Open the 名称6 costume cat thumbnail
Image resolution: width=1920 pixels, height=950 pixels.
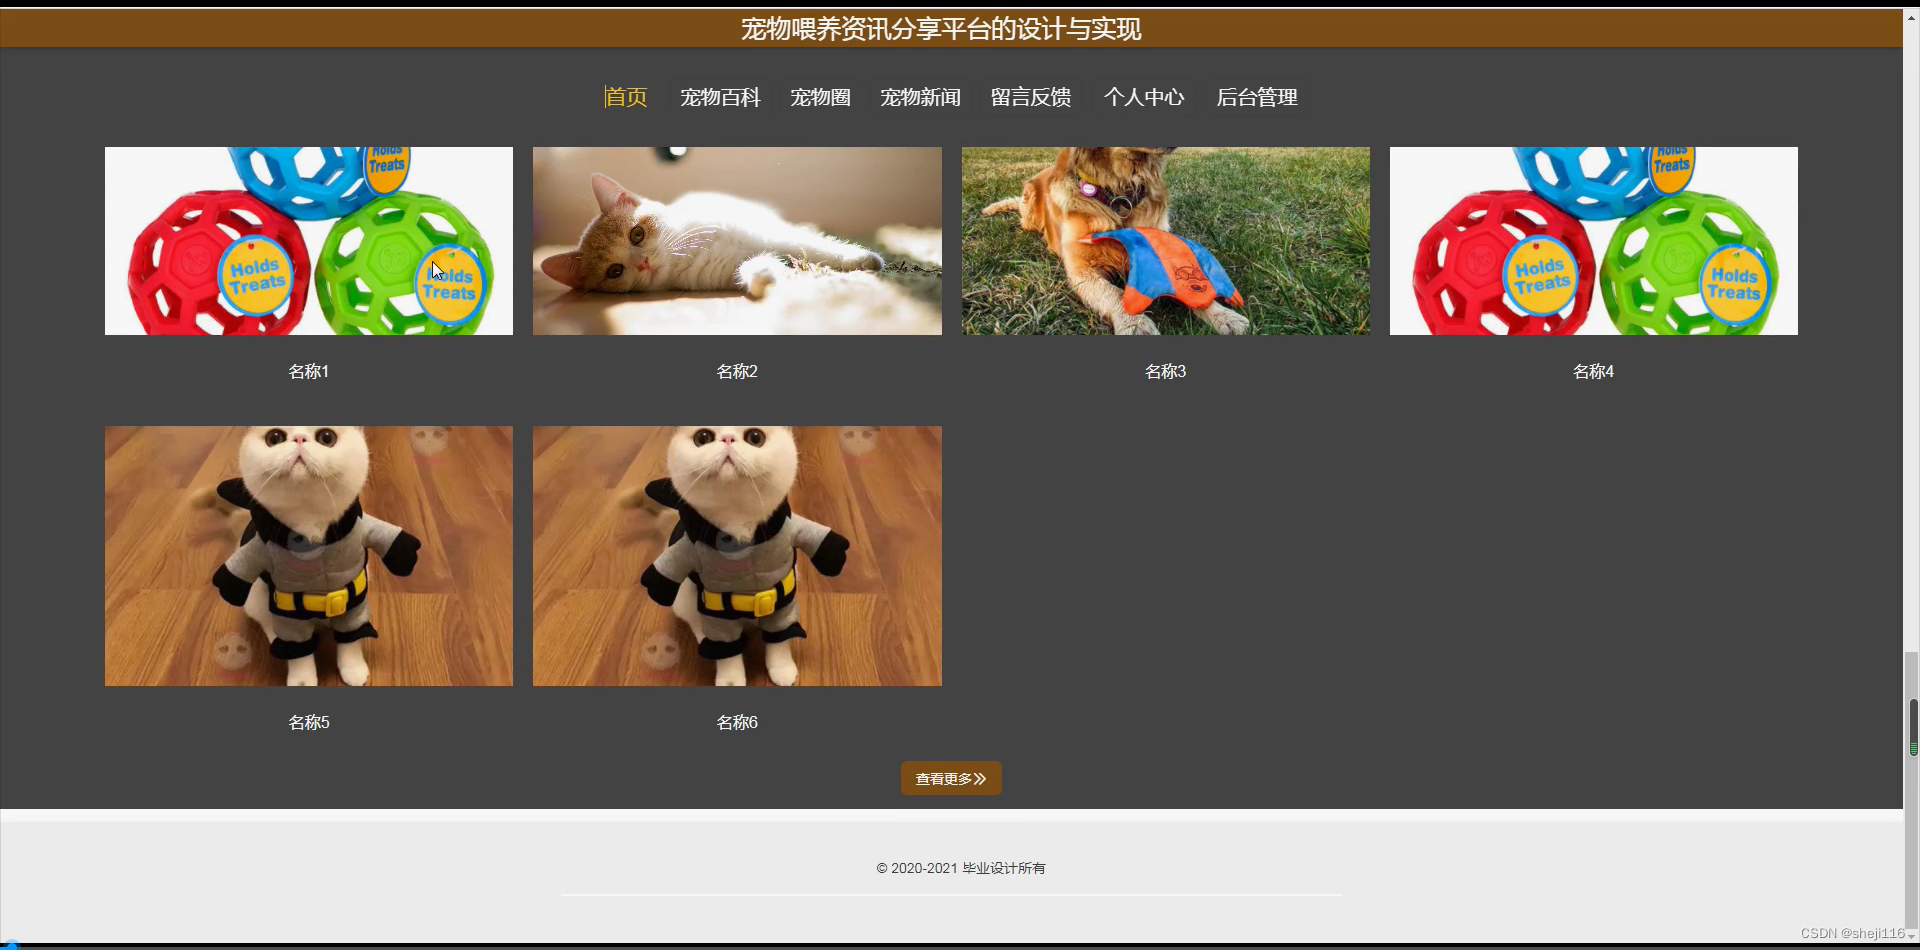[736, 556]
